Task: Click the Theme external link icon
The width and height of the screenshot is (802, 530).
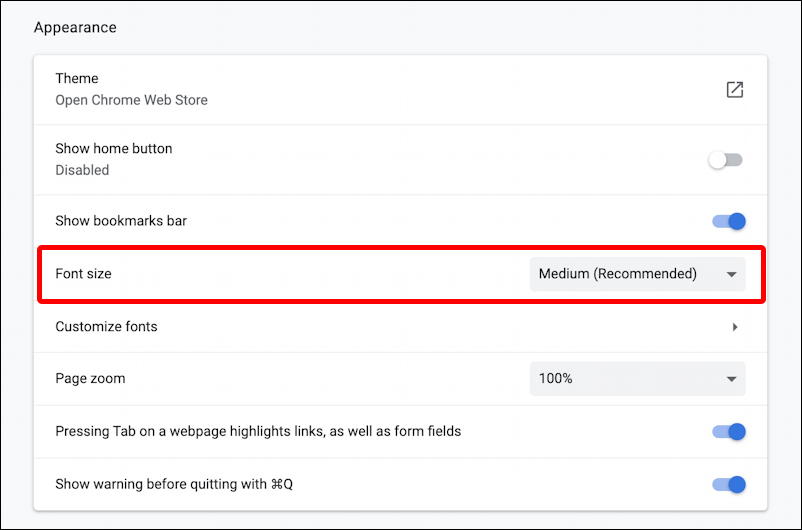Action: (734, 90)
